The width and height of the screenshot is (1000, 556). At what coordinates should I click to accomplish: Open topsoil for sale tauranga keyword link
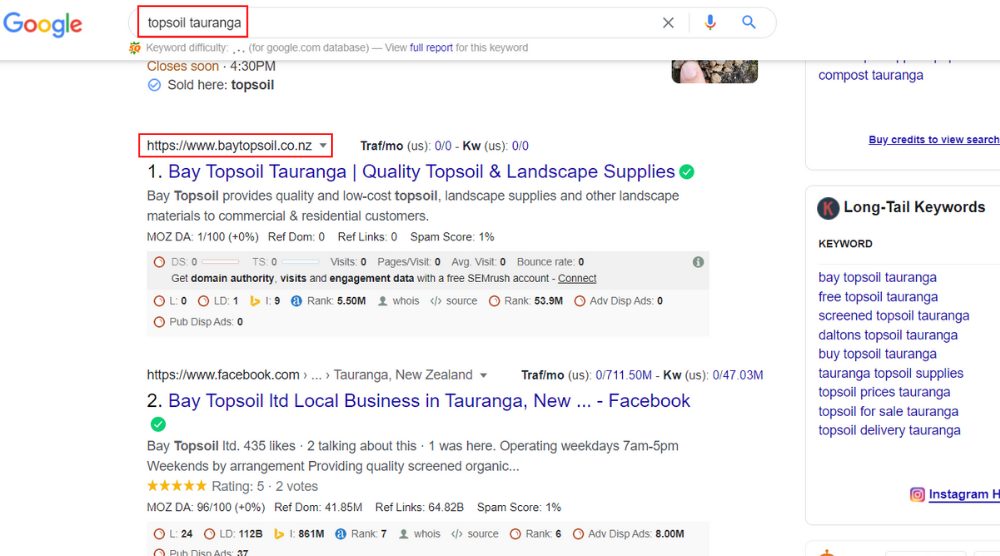tap(888, 411)
